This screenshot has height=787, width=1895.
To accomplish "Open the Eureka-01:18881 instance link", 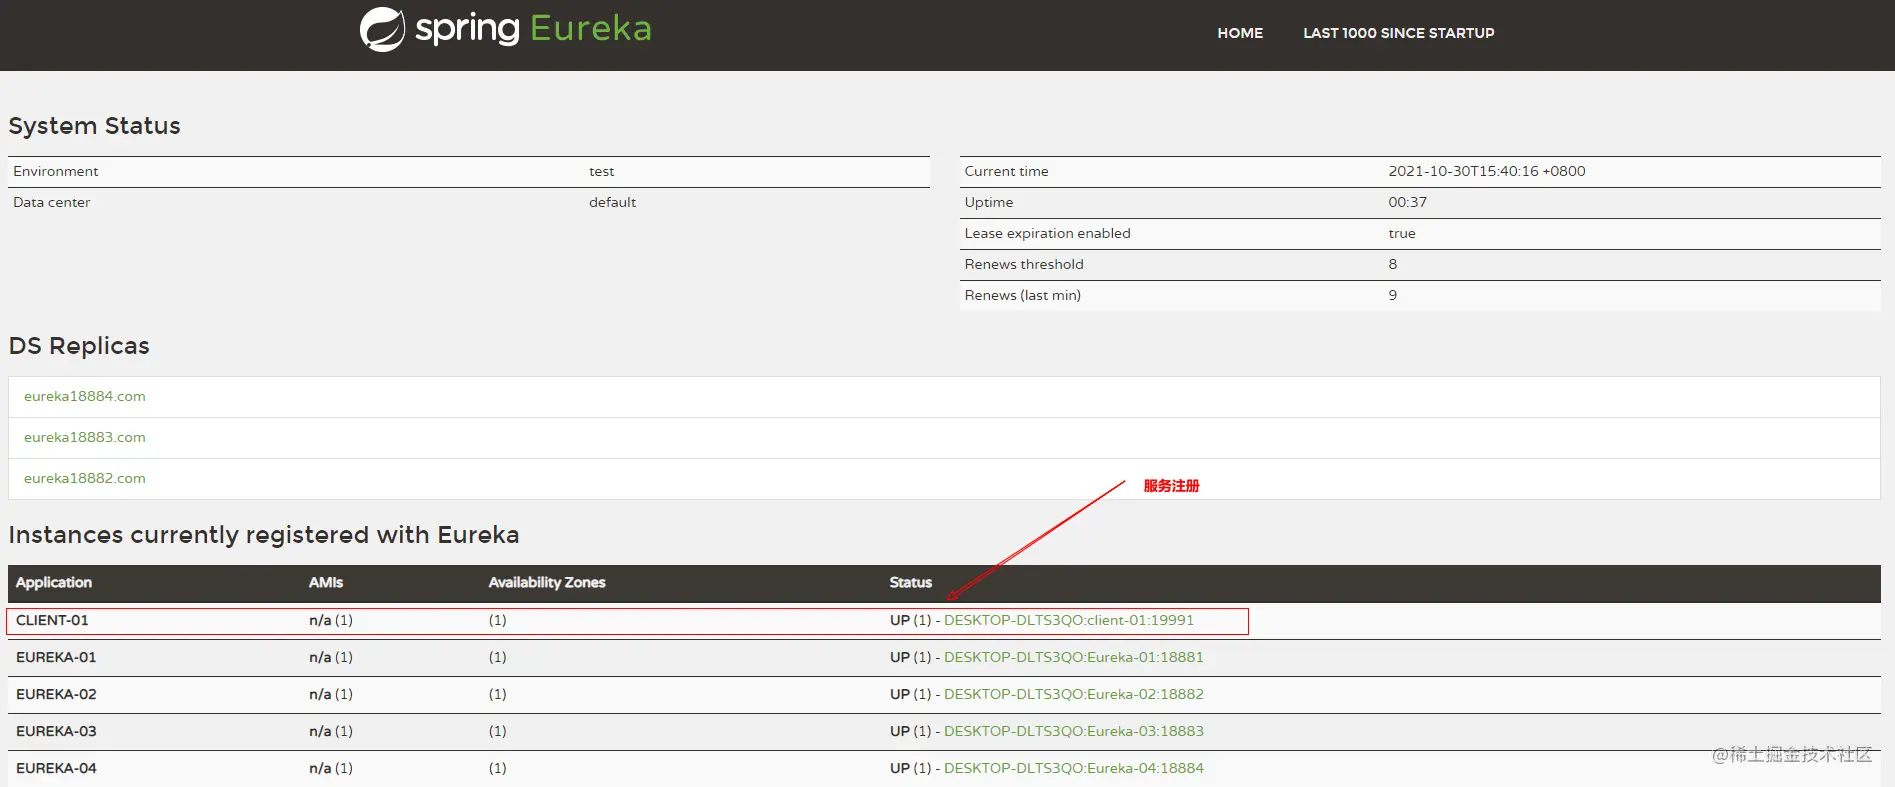I will pyautogui.click(x=1074, y=657).
